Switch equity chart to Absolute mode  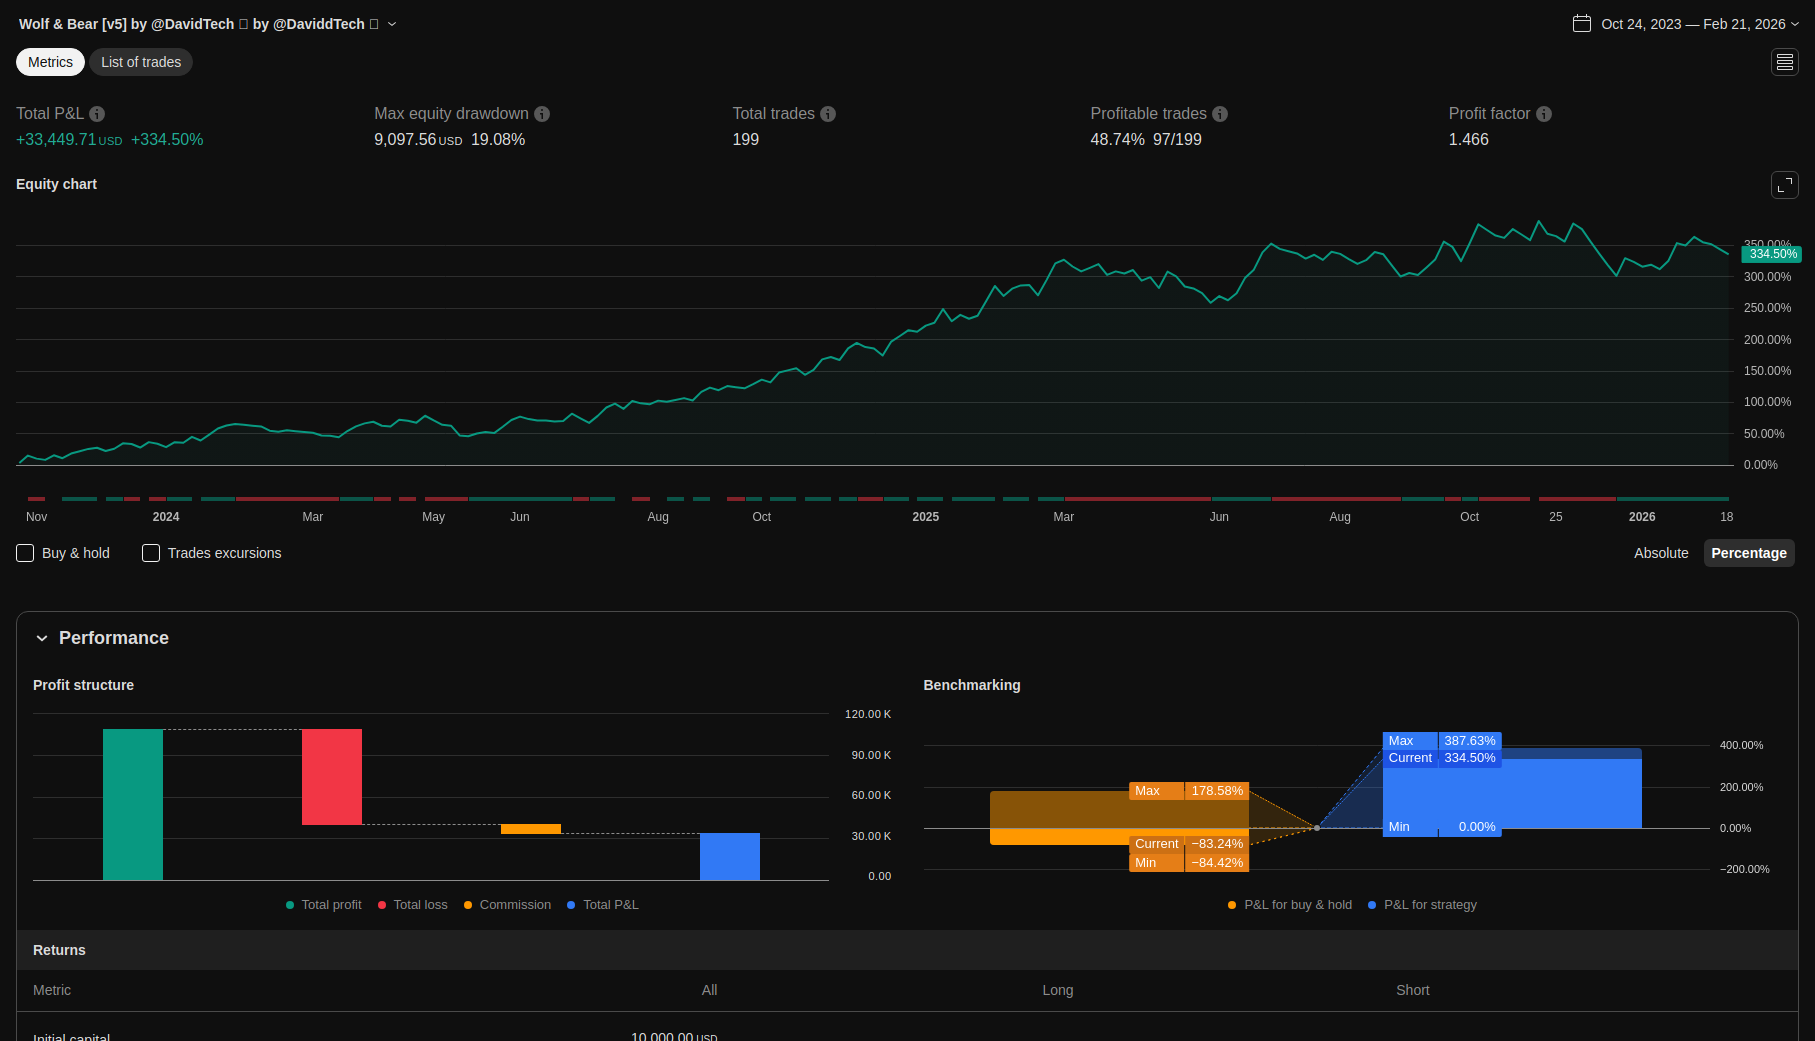(1660, 553)
